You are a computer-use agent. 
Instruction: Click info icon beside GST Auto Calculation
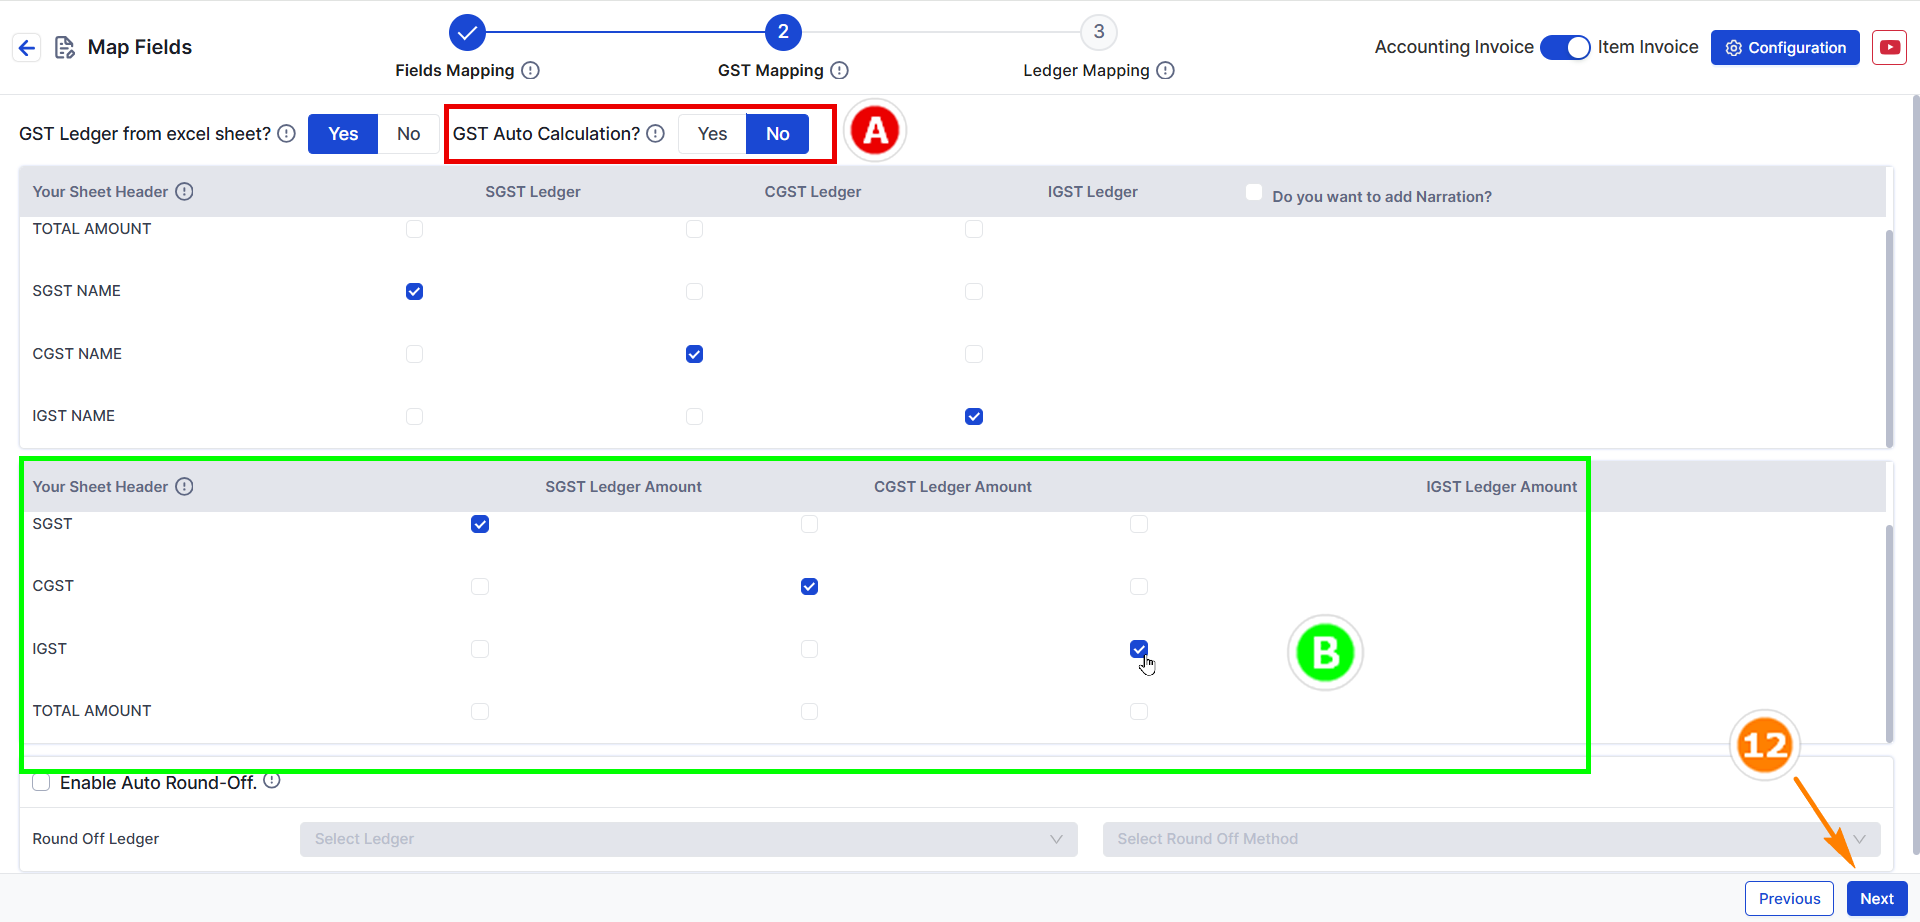(656, 134)
